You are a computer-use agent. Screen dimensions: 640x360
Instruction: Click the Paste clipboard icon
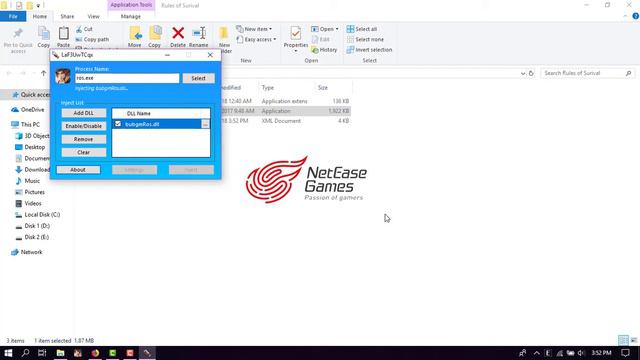coord(63,33)
